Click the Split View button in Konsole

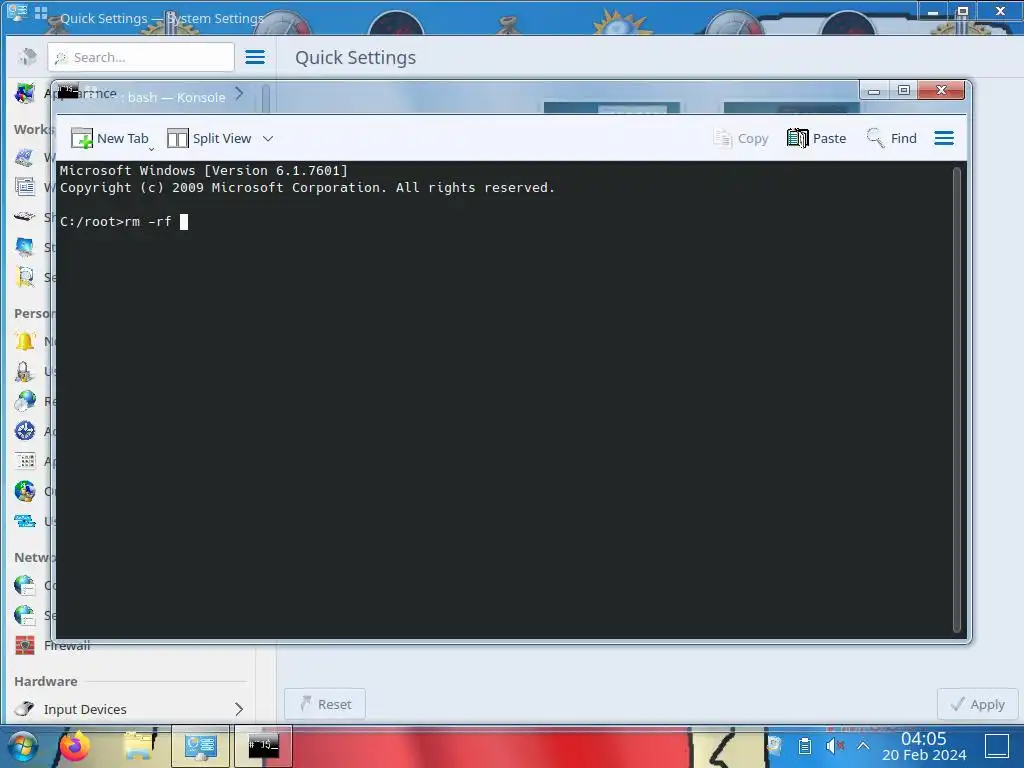pyautogui.click(x=209, y=138)
